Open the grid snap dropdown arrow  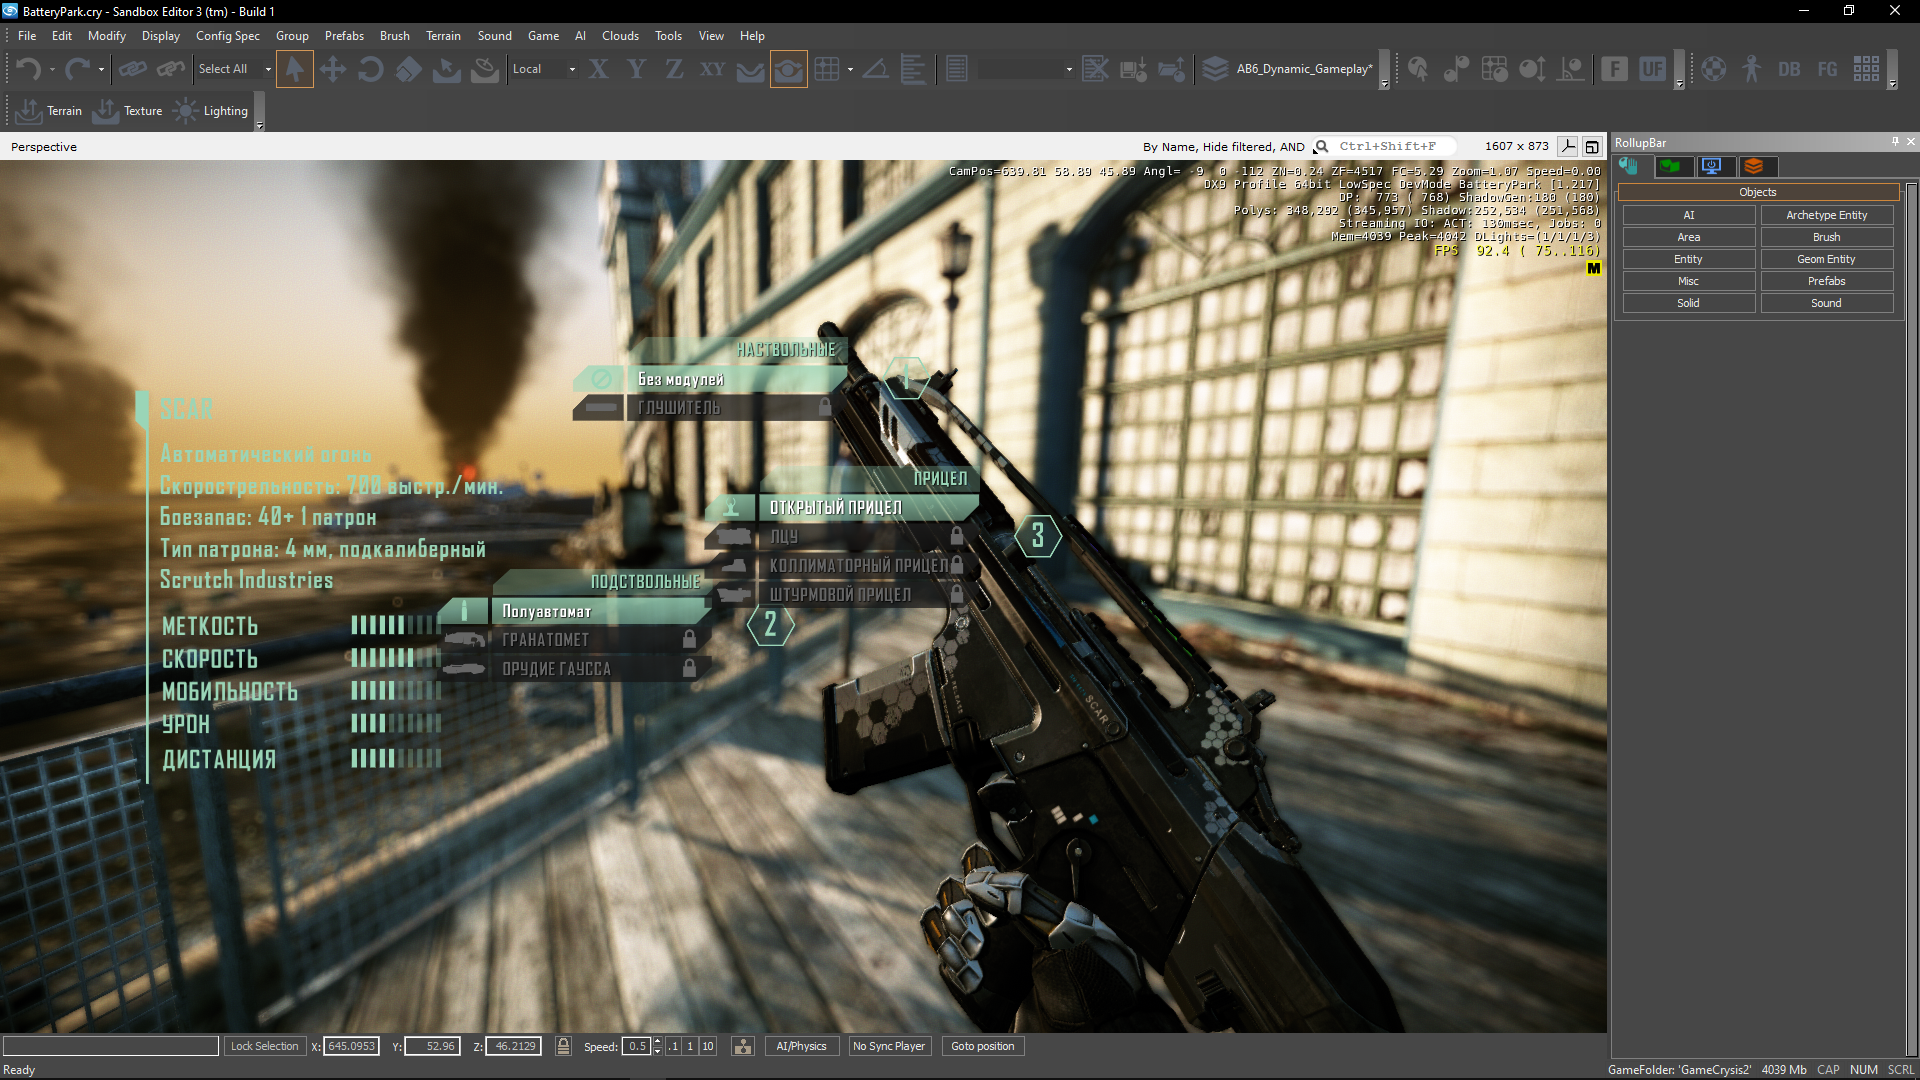pyautogui.click(x=850, y=69)
